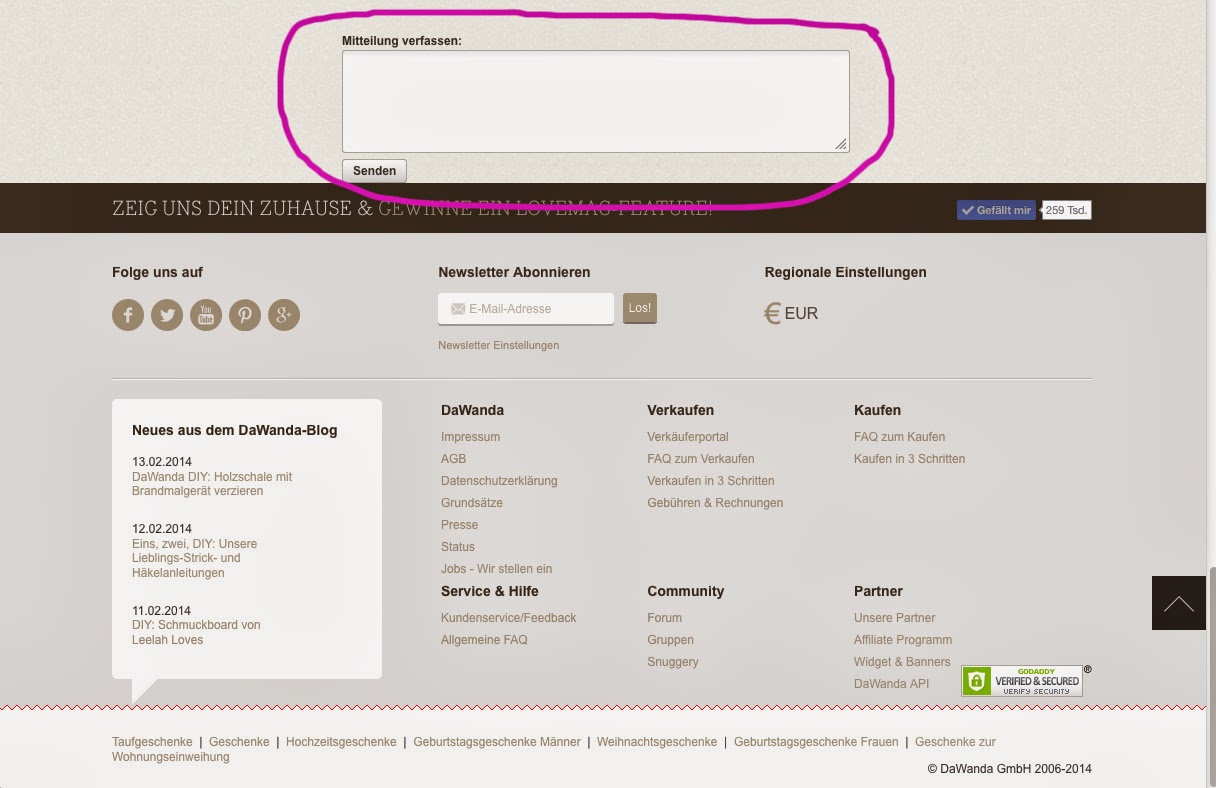Open the 'Verkäuferportal' link
The height and width of the screenshot is (788, 1216).
[688, 437]
